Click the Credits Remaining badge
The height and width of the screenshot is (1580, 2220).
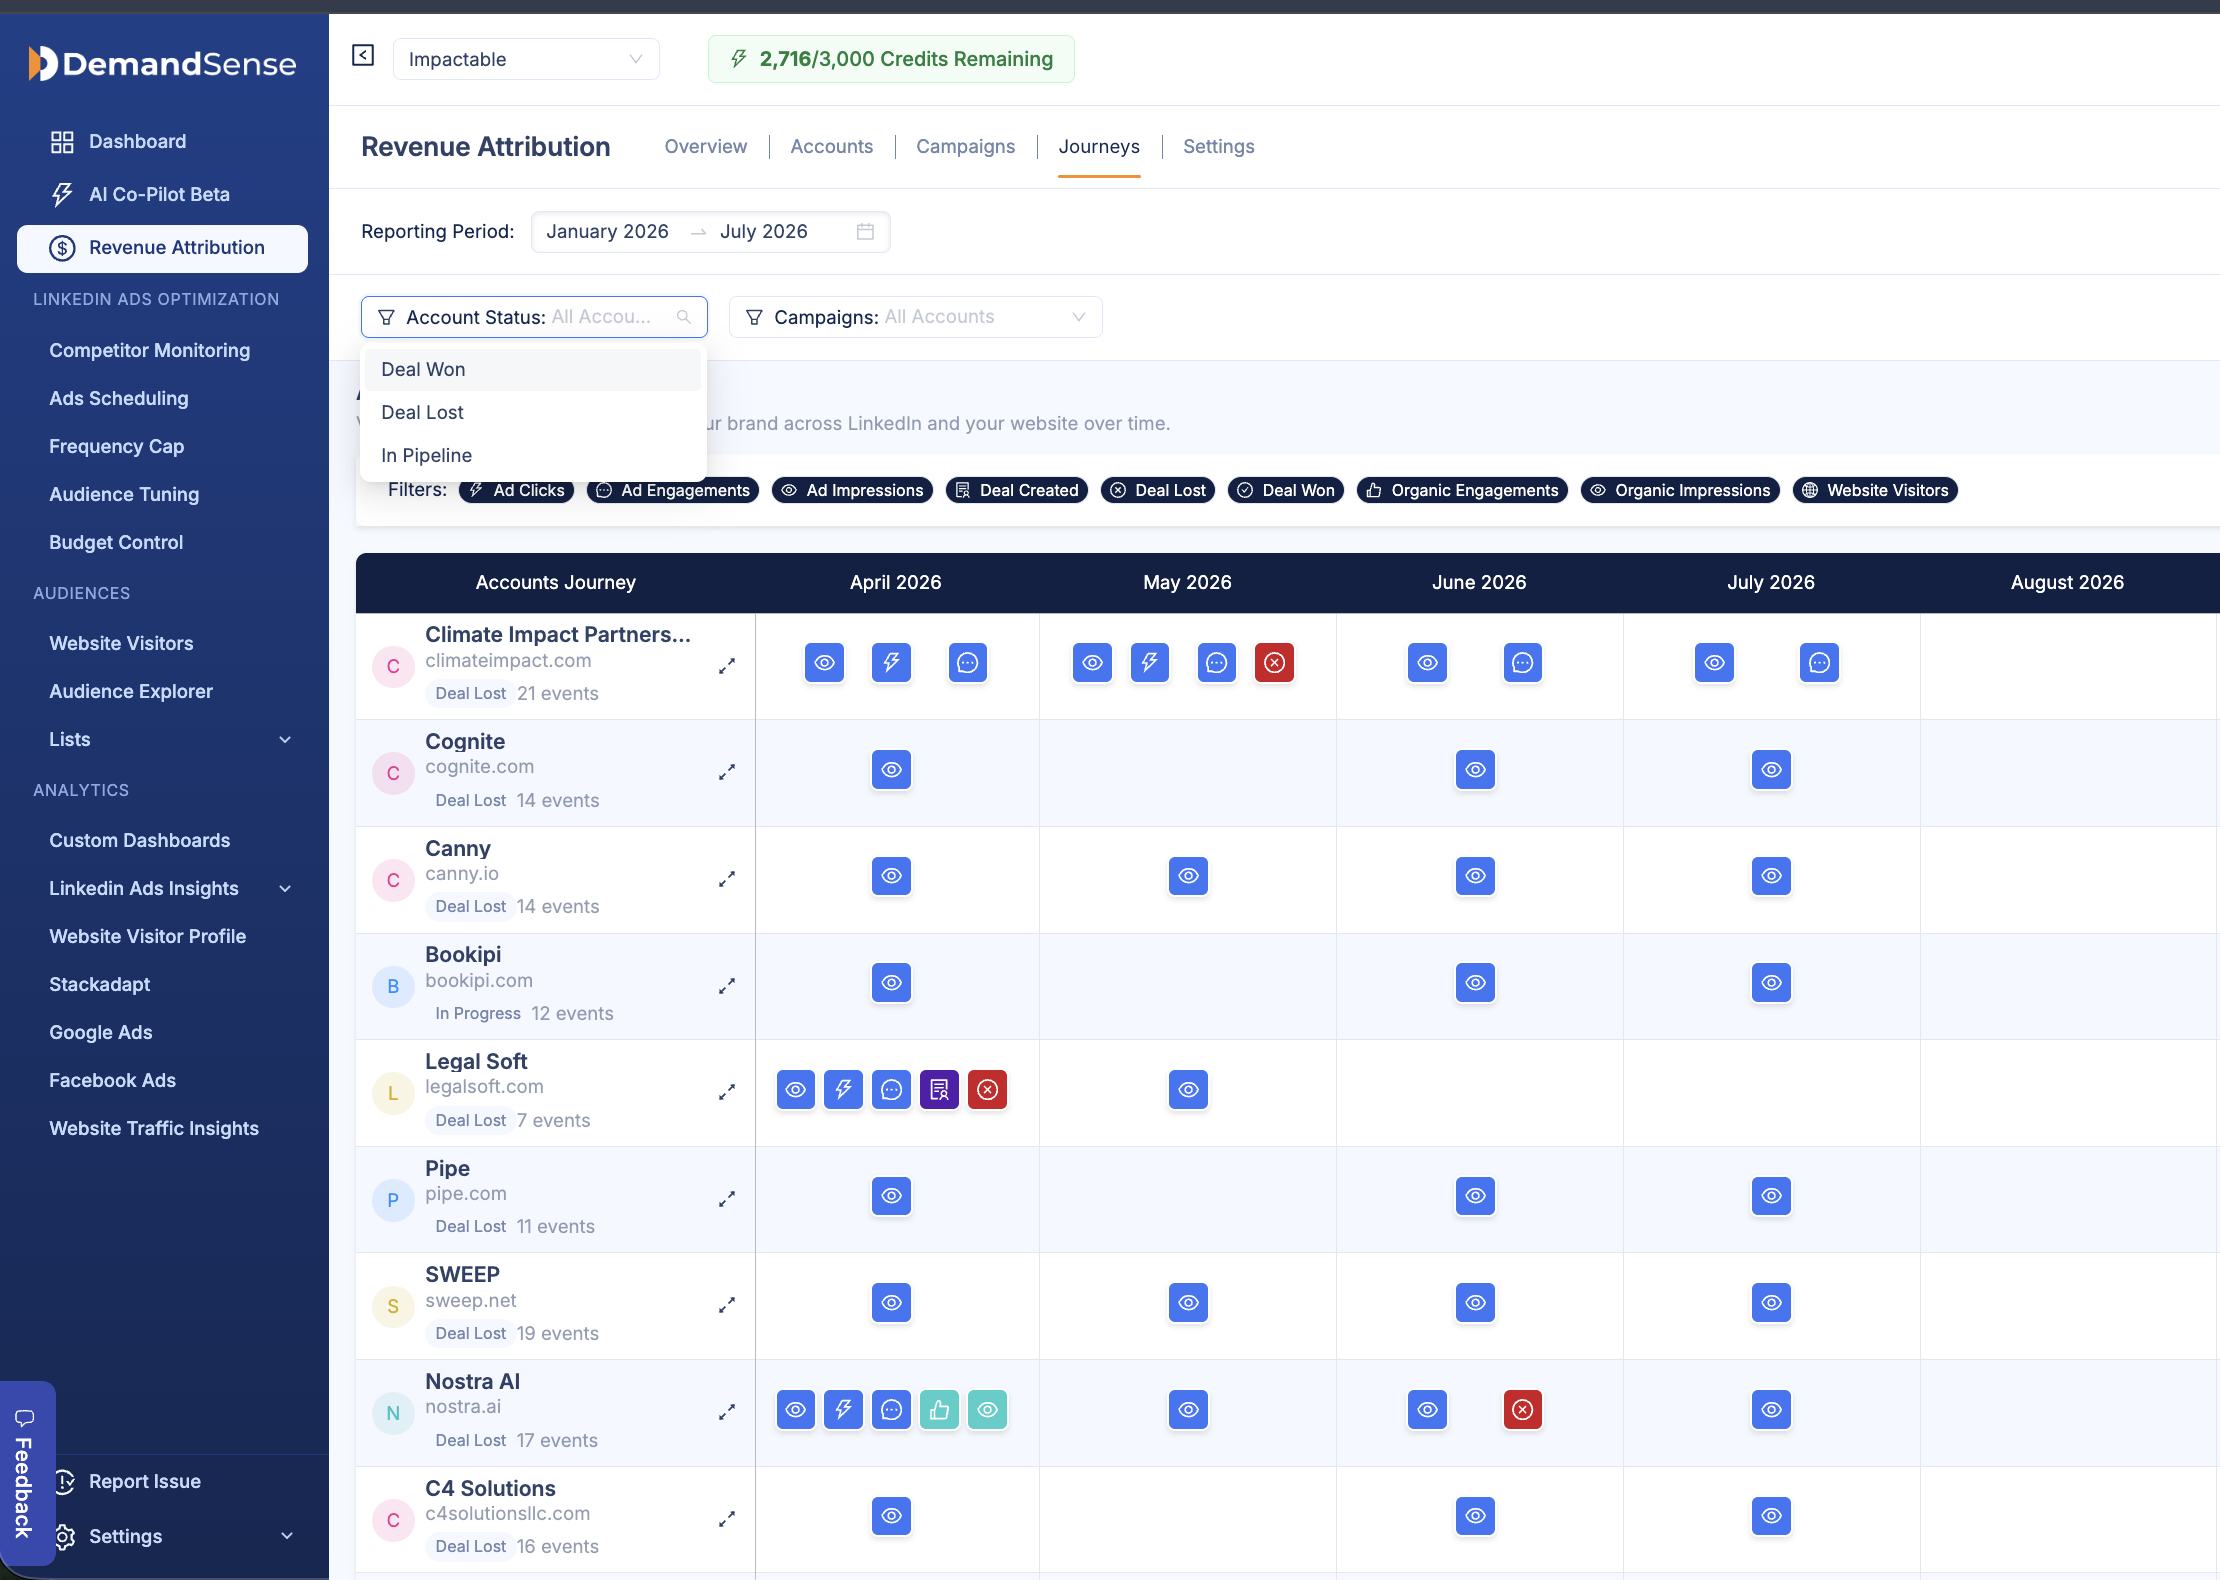point(891,59)
